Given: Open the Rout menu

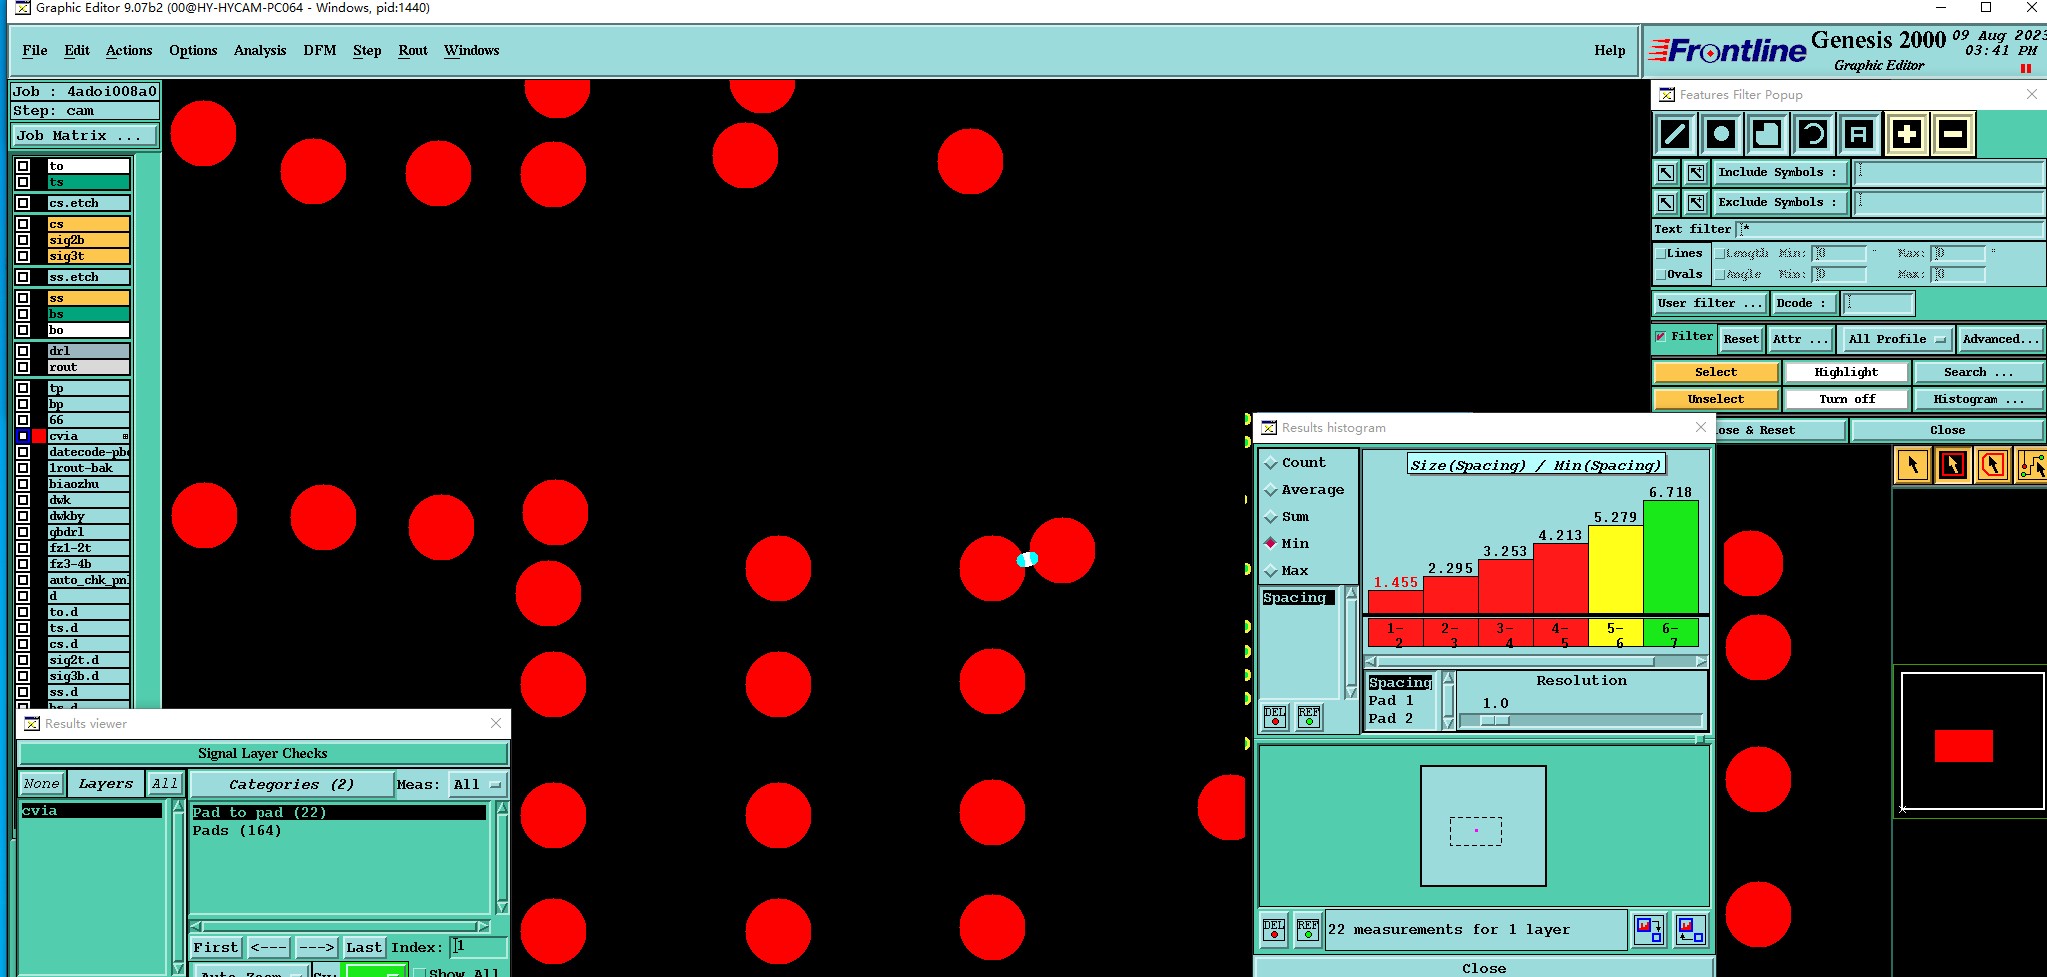Looking at the screenshot, I should pos(413,51).
